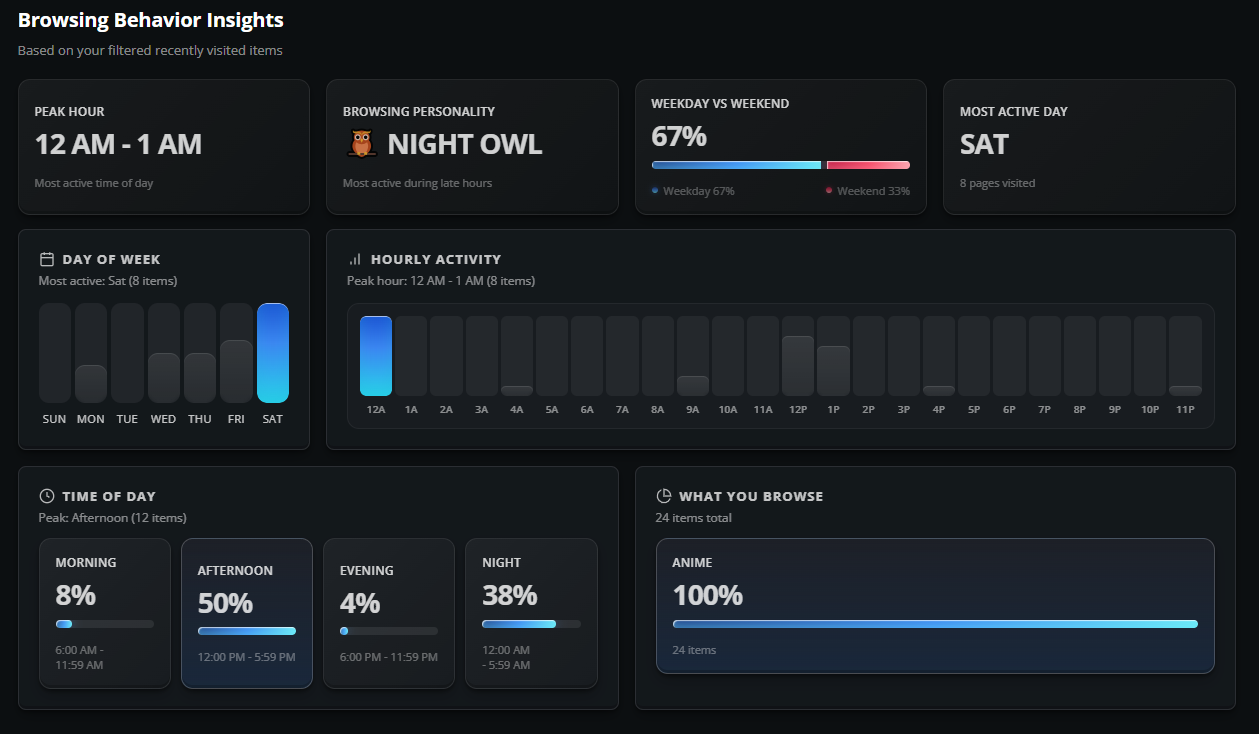Viewport: 1259px width, 734px height.
Task: Click the bar chart icon beside Hourly Activity
Action: click(x=355, y=259)
